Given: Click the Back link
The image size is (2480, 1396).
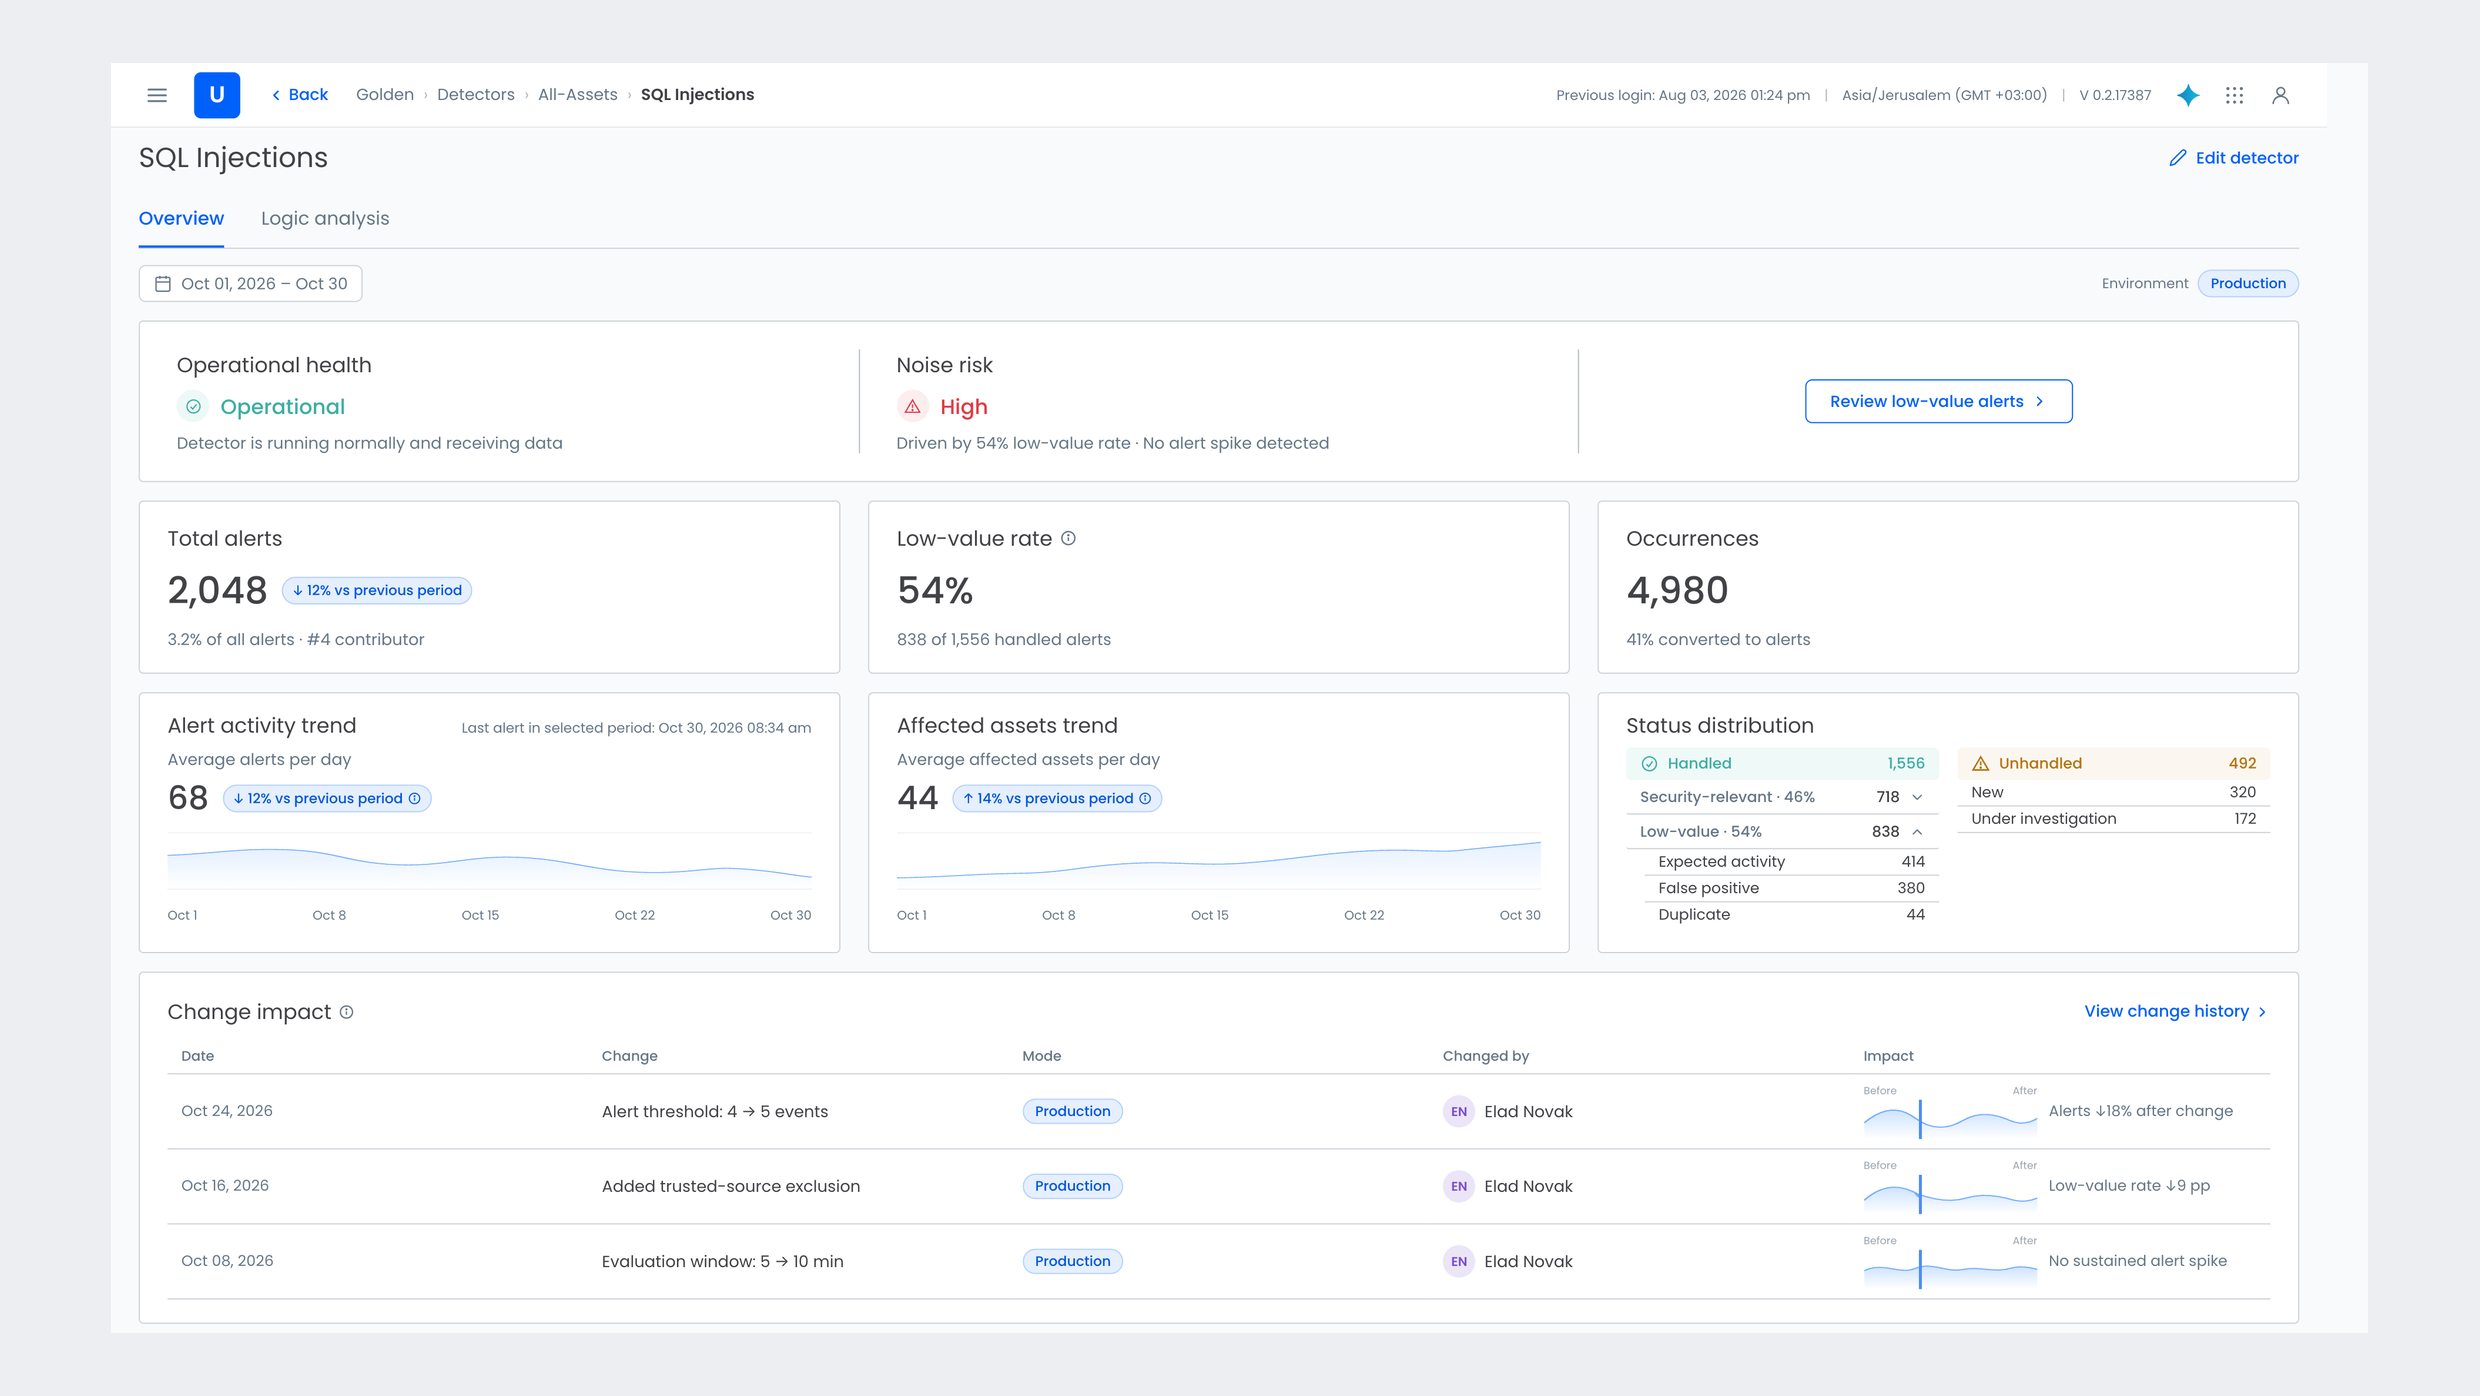Looking at the screenshot, I should pos(300,95).
